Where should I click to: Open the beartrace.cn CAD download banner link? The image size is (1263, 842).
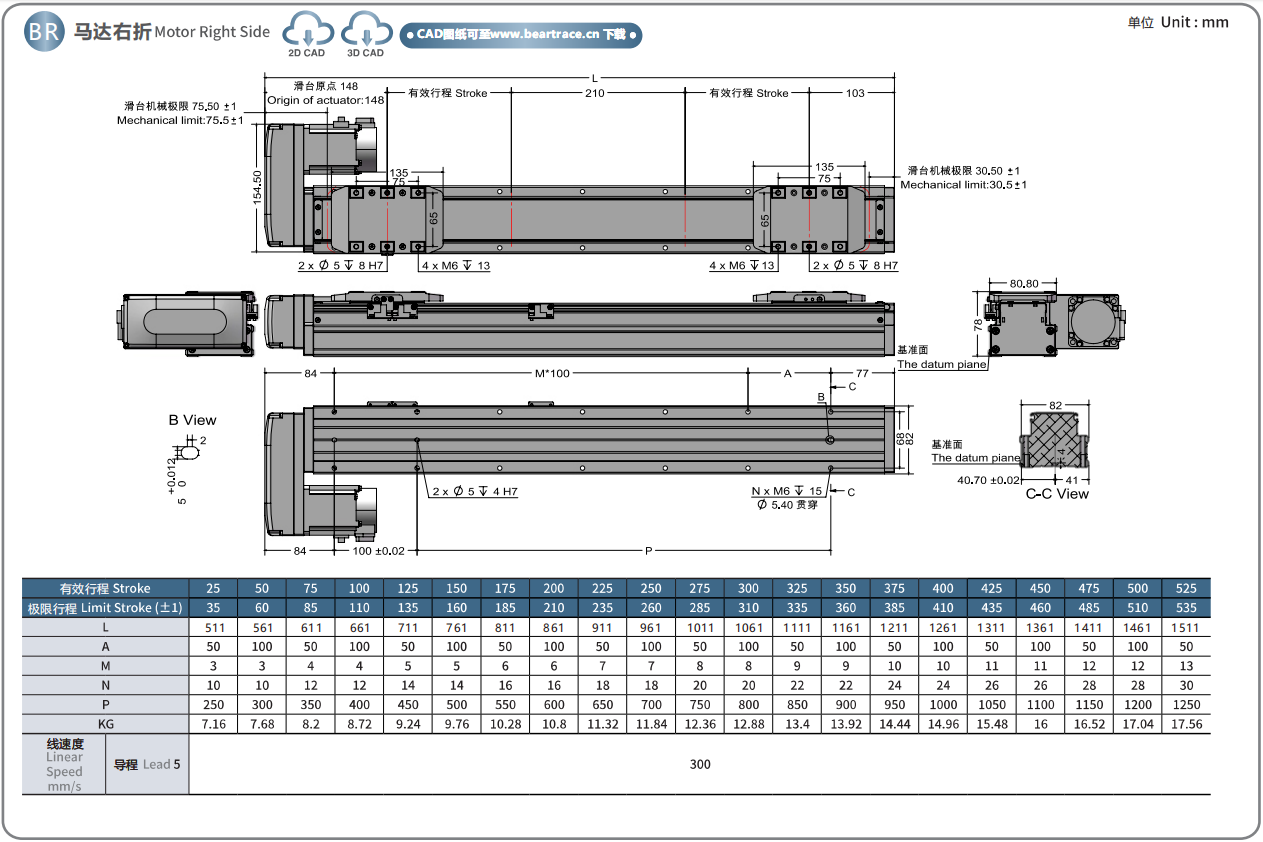pos(520,35)
